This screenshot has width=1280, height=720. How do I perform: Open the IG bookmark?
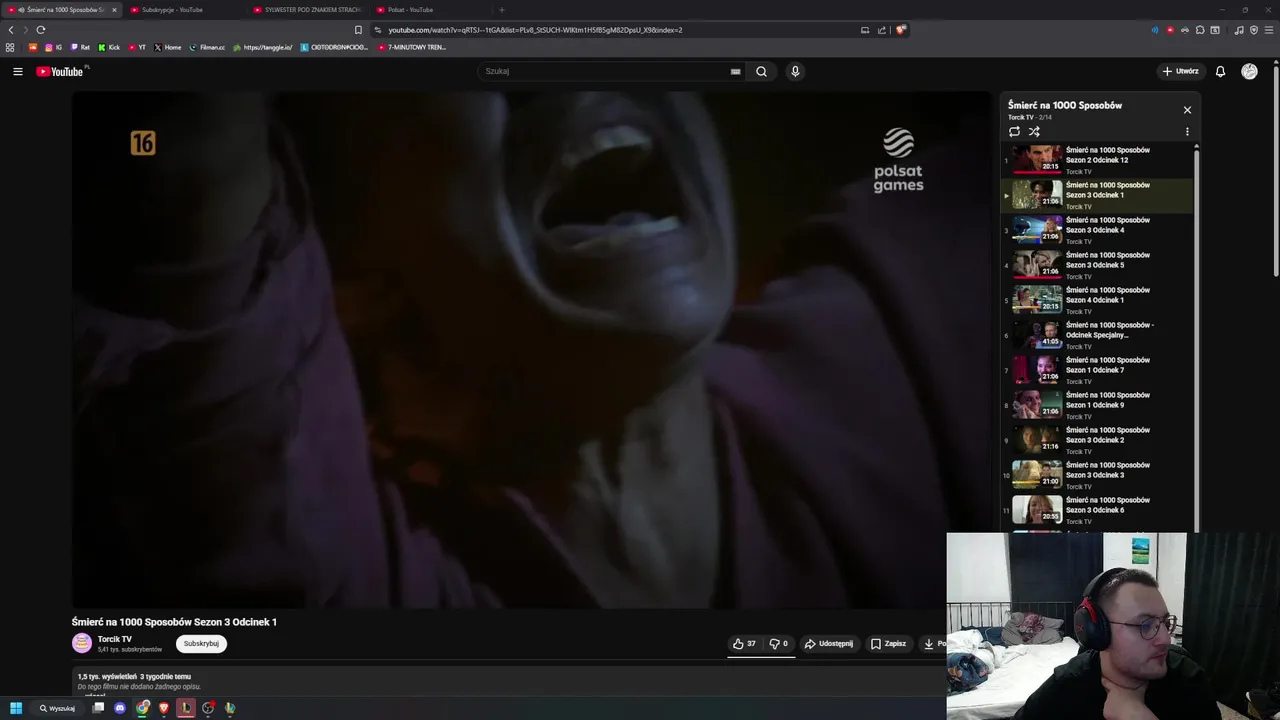[53, 47]
